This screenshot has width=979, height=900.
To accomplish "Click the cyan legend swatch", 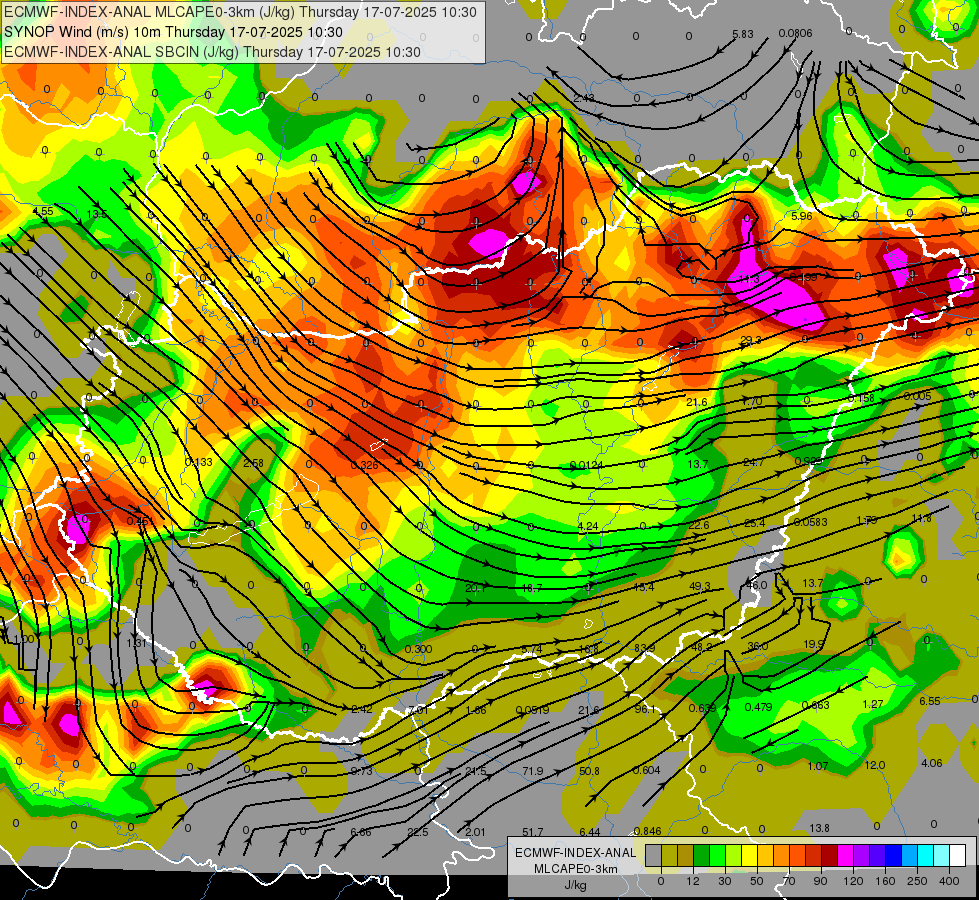I will [927, 855].
